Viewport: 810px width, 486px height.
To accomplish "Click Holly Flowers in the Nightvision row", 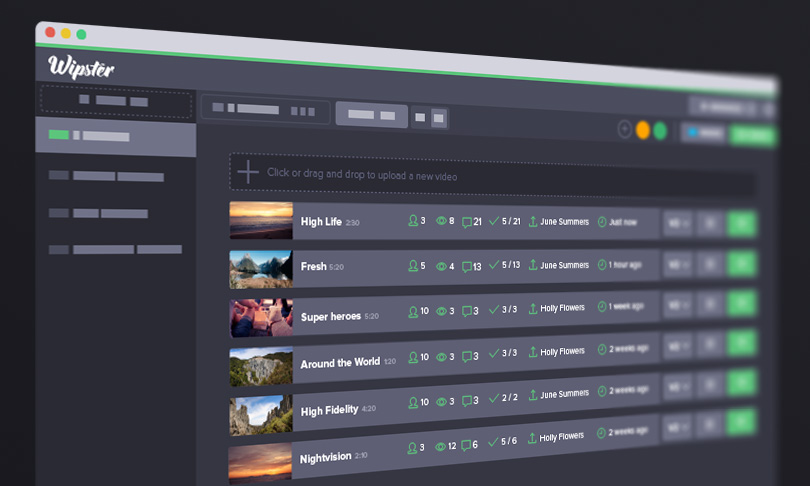I will 561,437.
